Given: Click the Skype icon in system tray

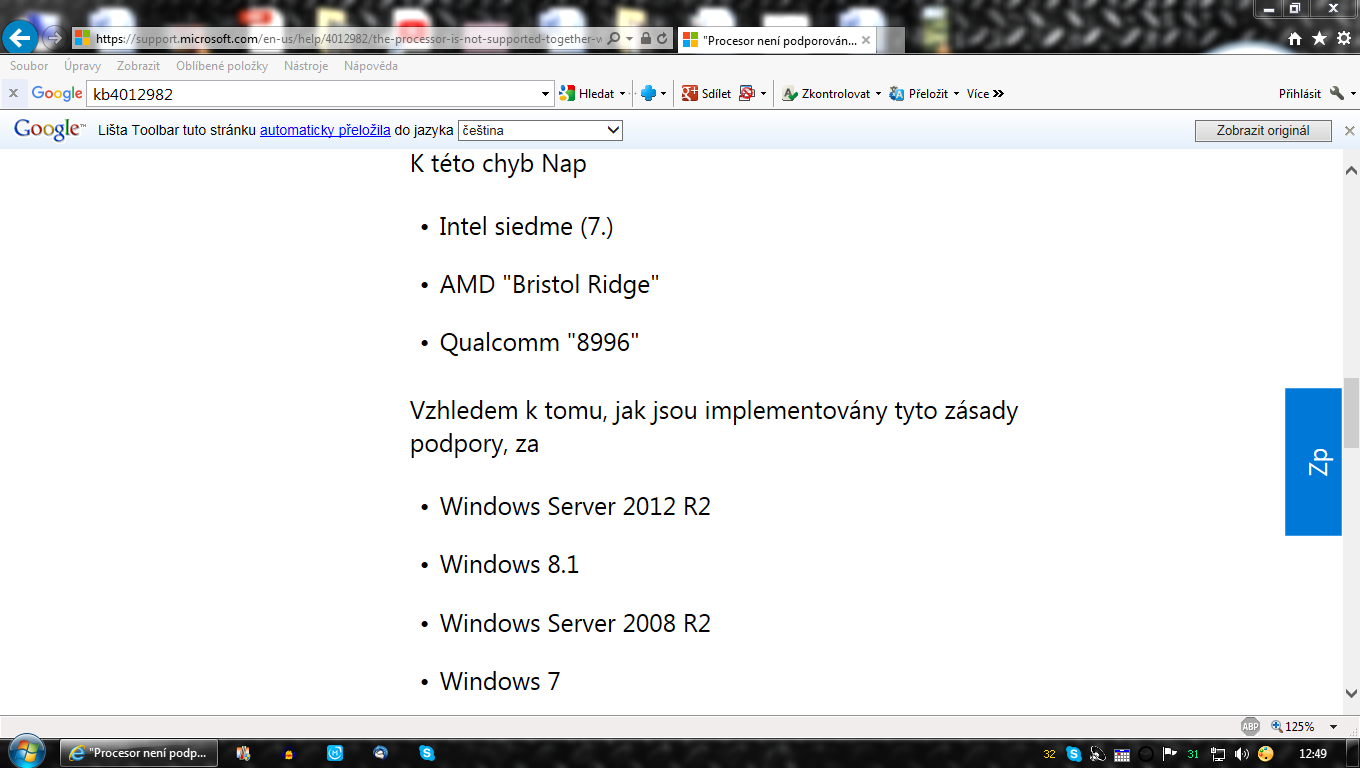Looking at the screenshot, I should pyautogui.click(x=1074, y=754).
